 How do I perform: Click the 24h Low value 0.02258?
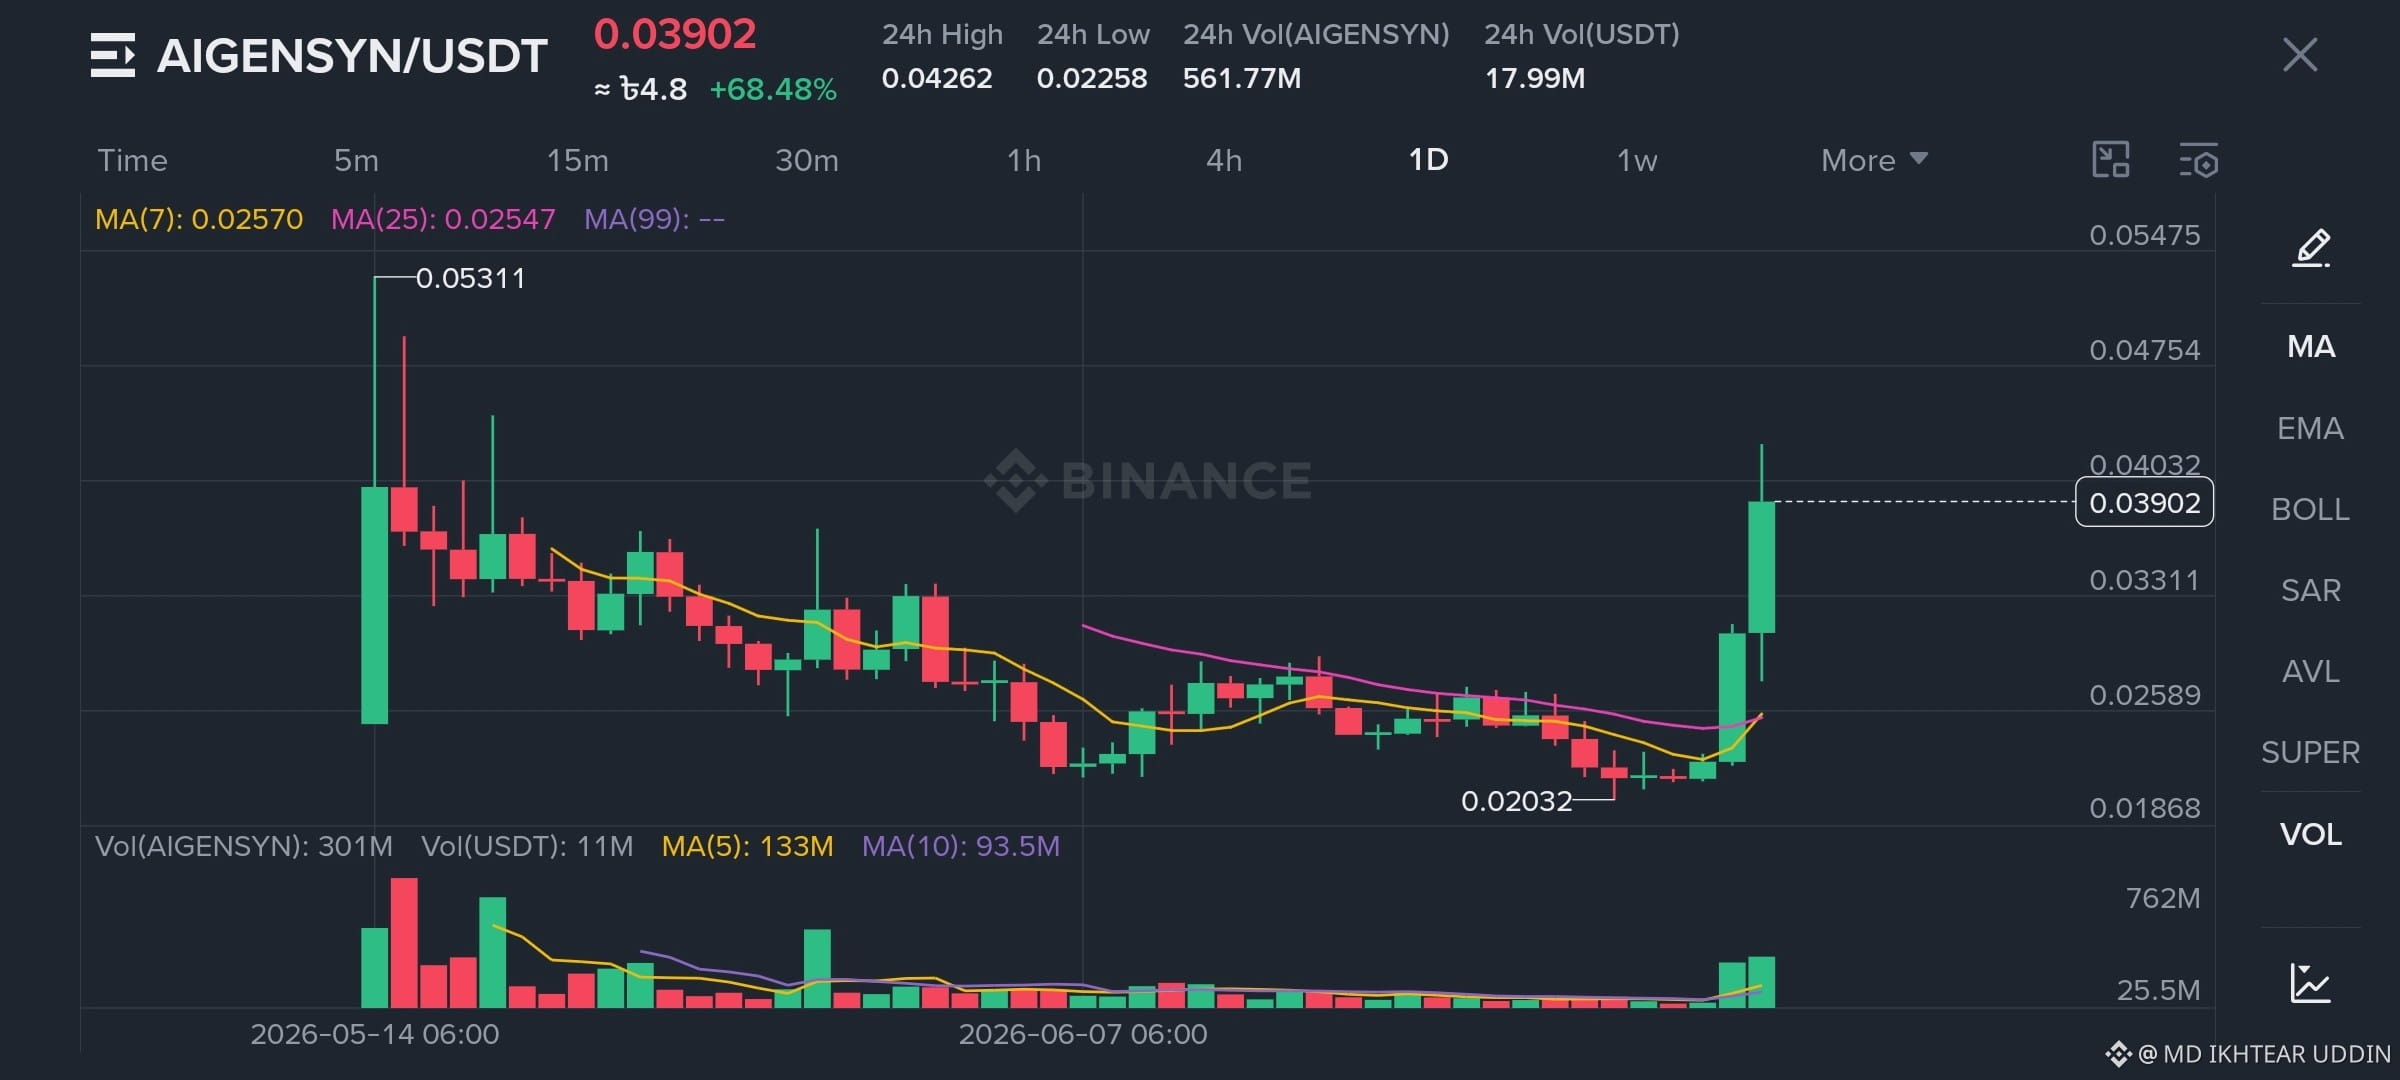pos(1092,78)
